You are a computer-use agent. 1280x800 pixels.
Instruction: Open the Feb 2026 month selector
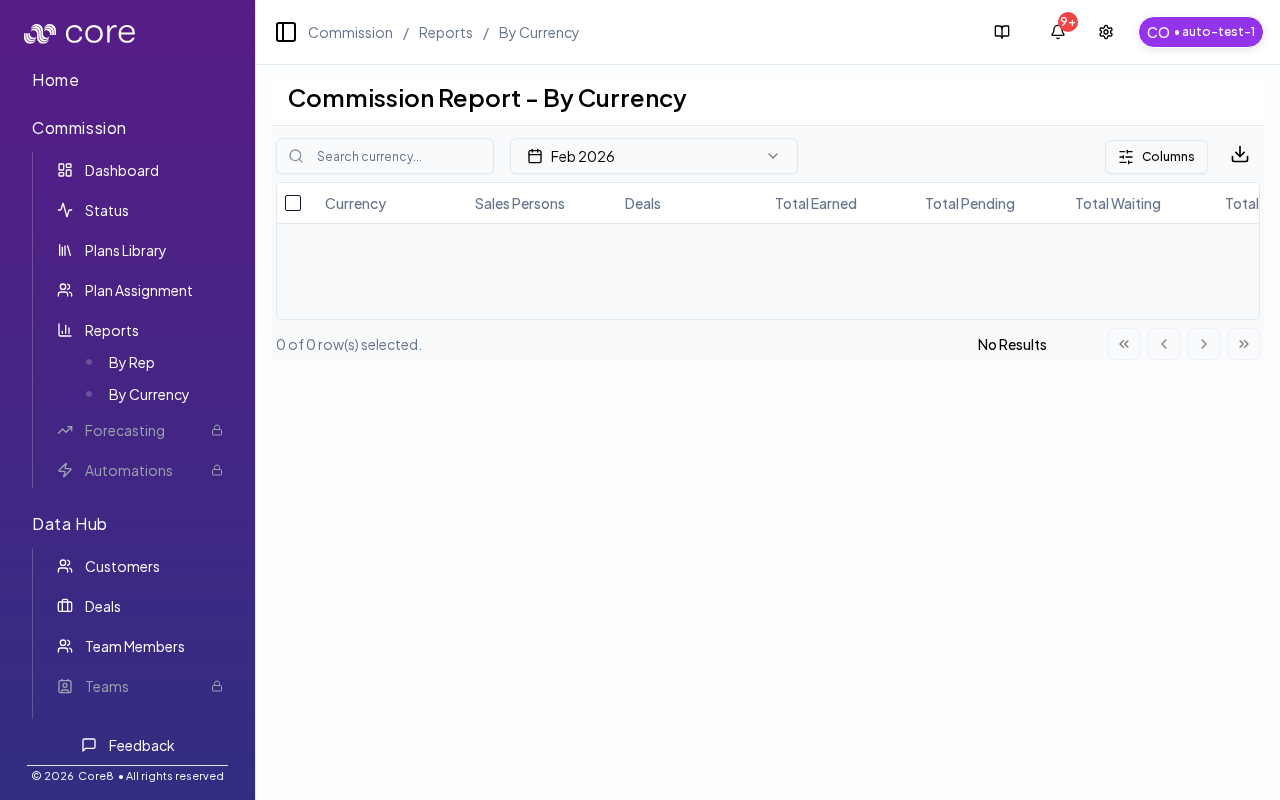654,156
